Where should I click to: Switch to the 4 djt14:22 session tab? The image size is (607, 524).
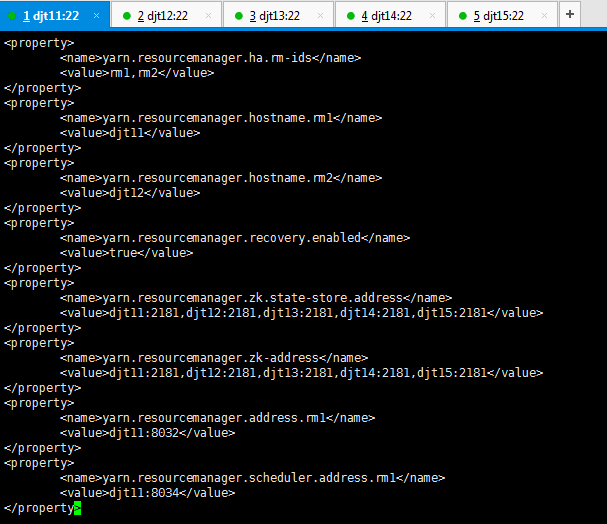coord(390,15)
